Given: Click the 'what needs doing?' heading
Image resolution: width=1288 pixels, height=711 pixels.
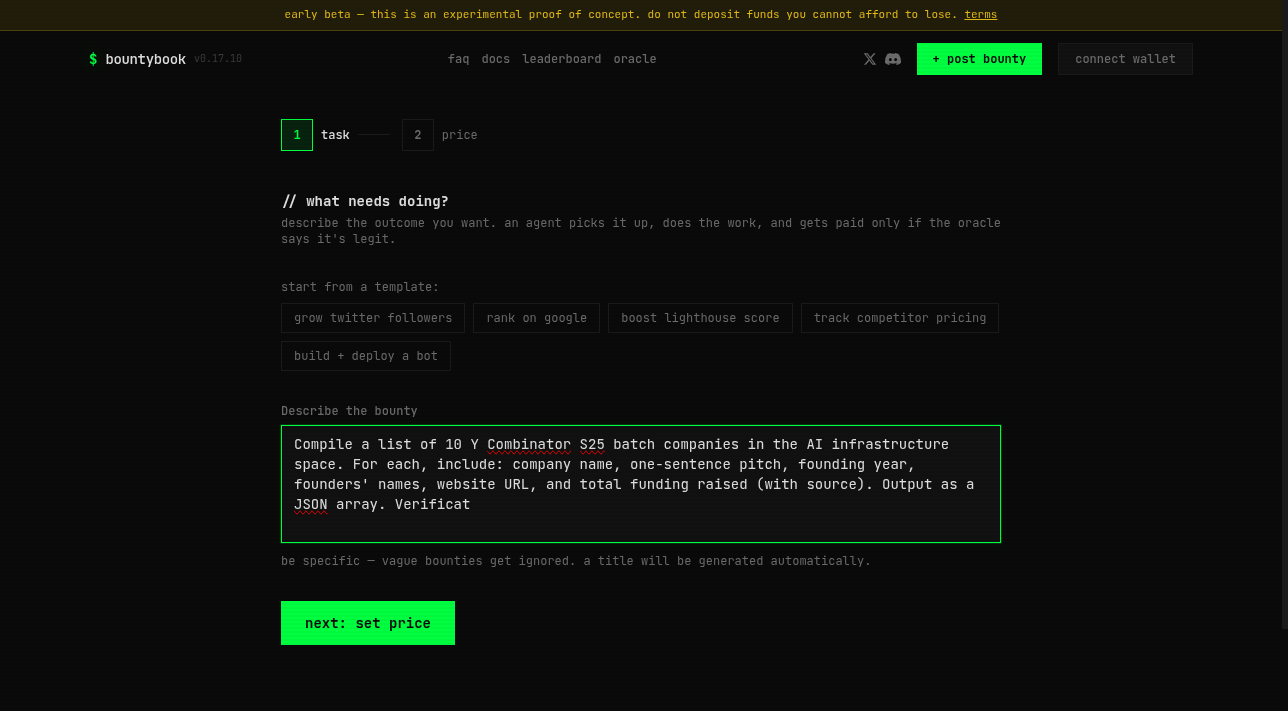Looking at the screenshot, I should [365, 201].
